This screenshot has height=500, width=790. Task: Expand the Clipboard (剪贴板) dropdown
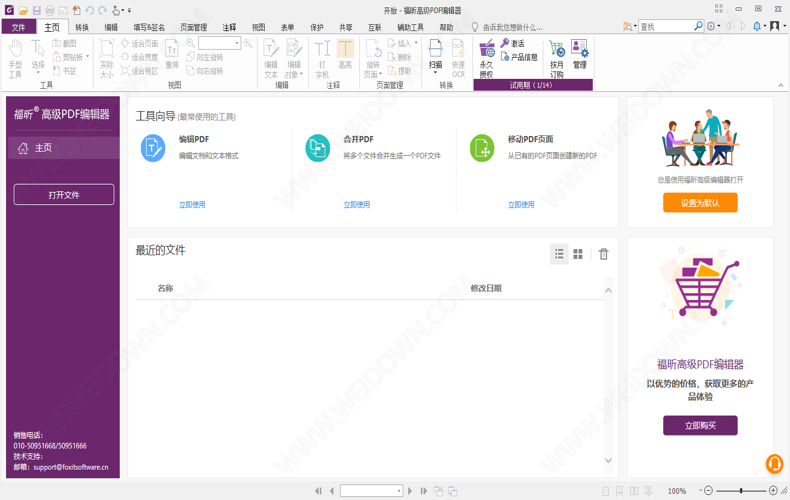pos(88,56)
